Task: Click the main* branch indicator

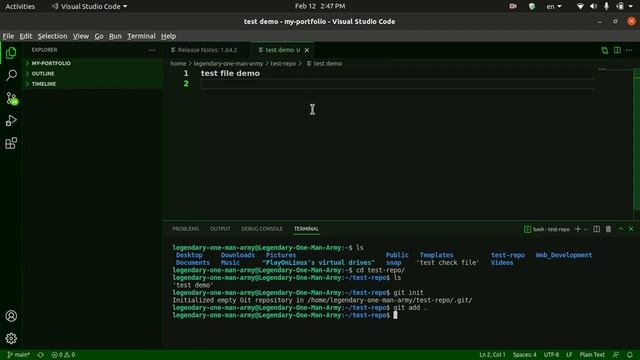Action: tap(18, 355)
